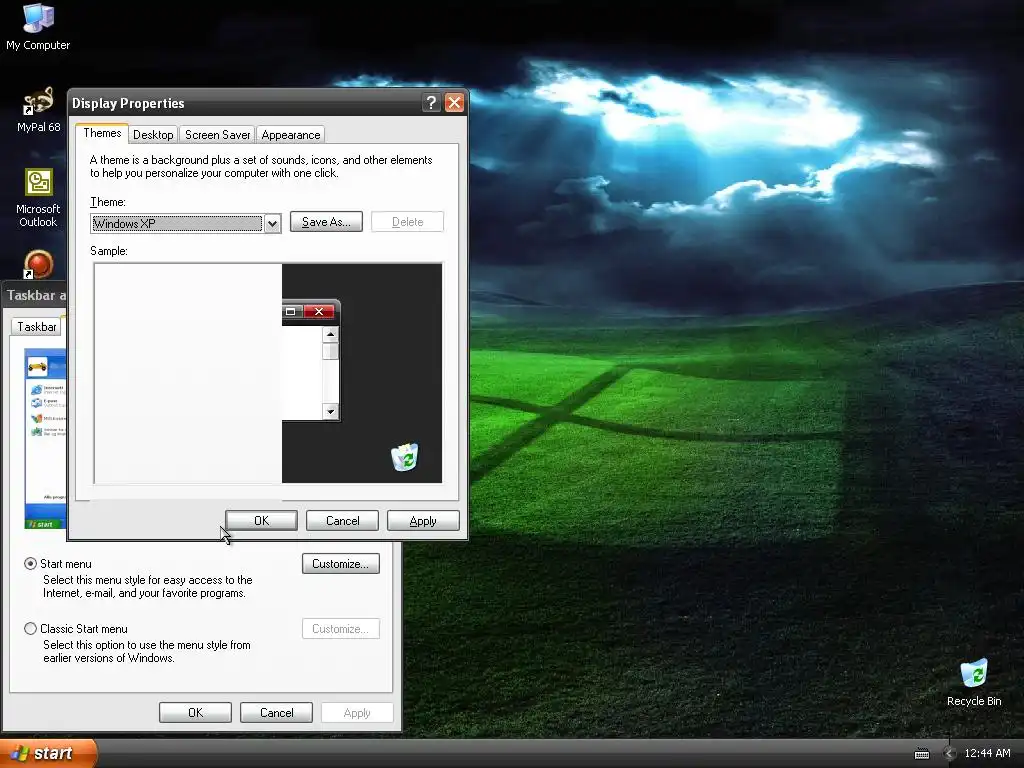The height and width of the screenshot is (768, 1024).
Task: Open the Recycle Bin on desktop
Action: click(974, 682)
